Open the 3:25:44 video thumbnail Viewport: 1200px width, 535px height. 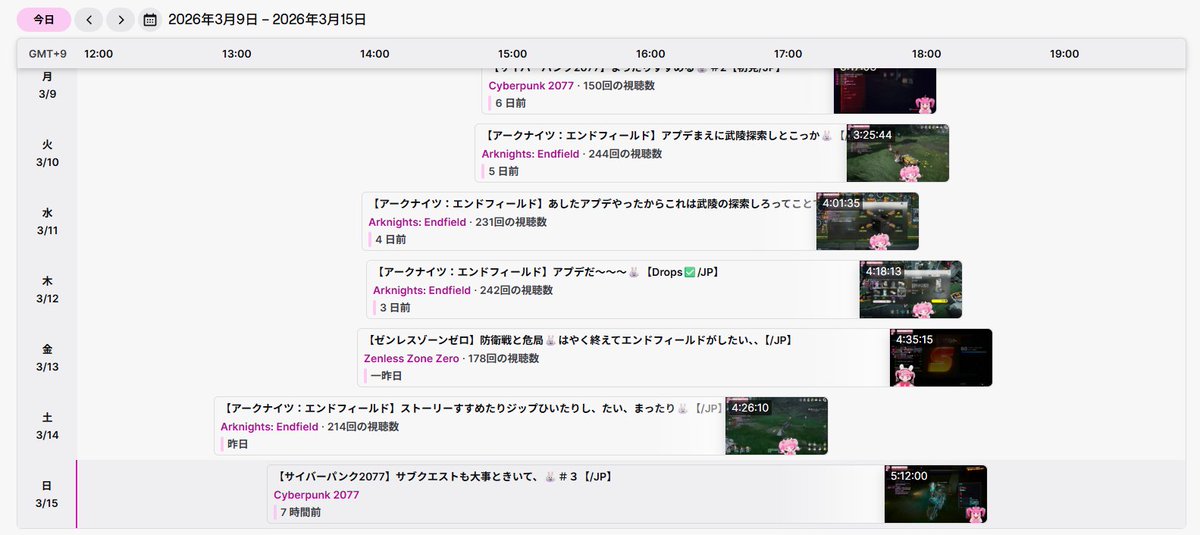tap(897, 153)
